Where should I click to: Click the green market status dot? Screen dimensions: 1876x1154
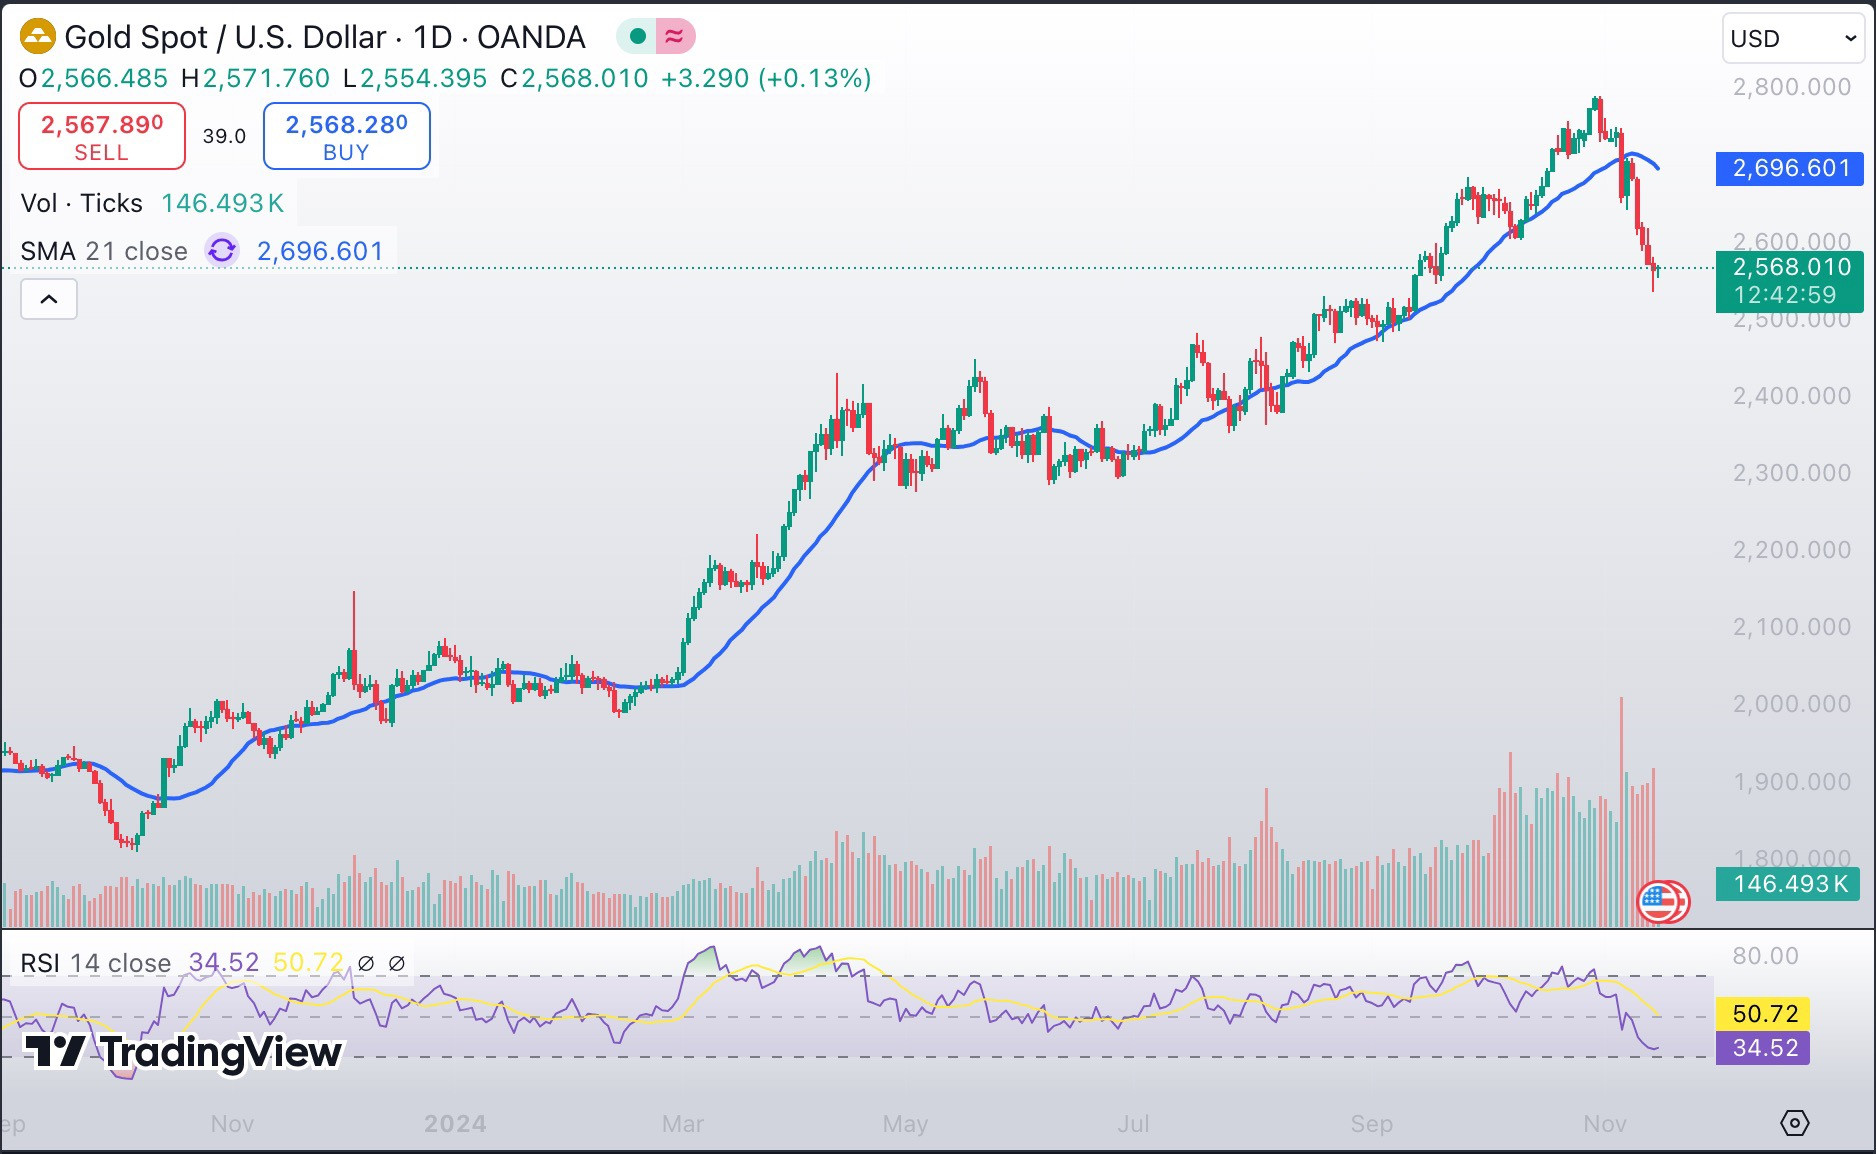(x=637, y=37)
